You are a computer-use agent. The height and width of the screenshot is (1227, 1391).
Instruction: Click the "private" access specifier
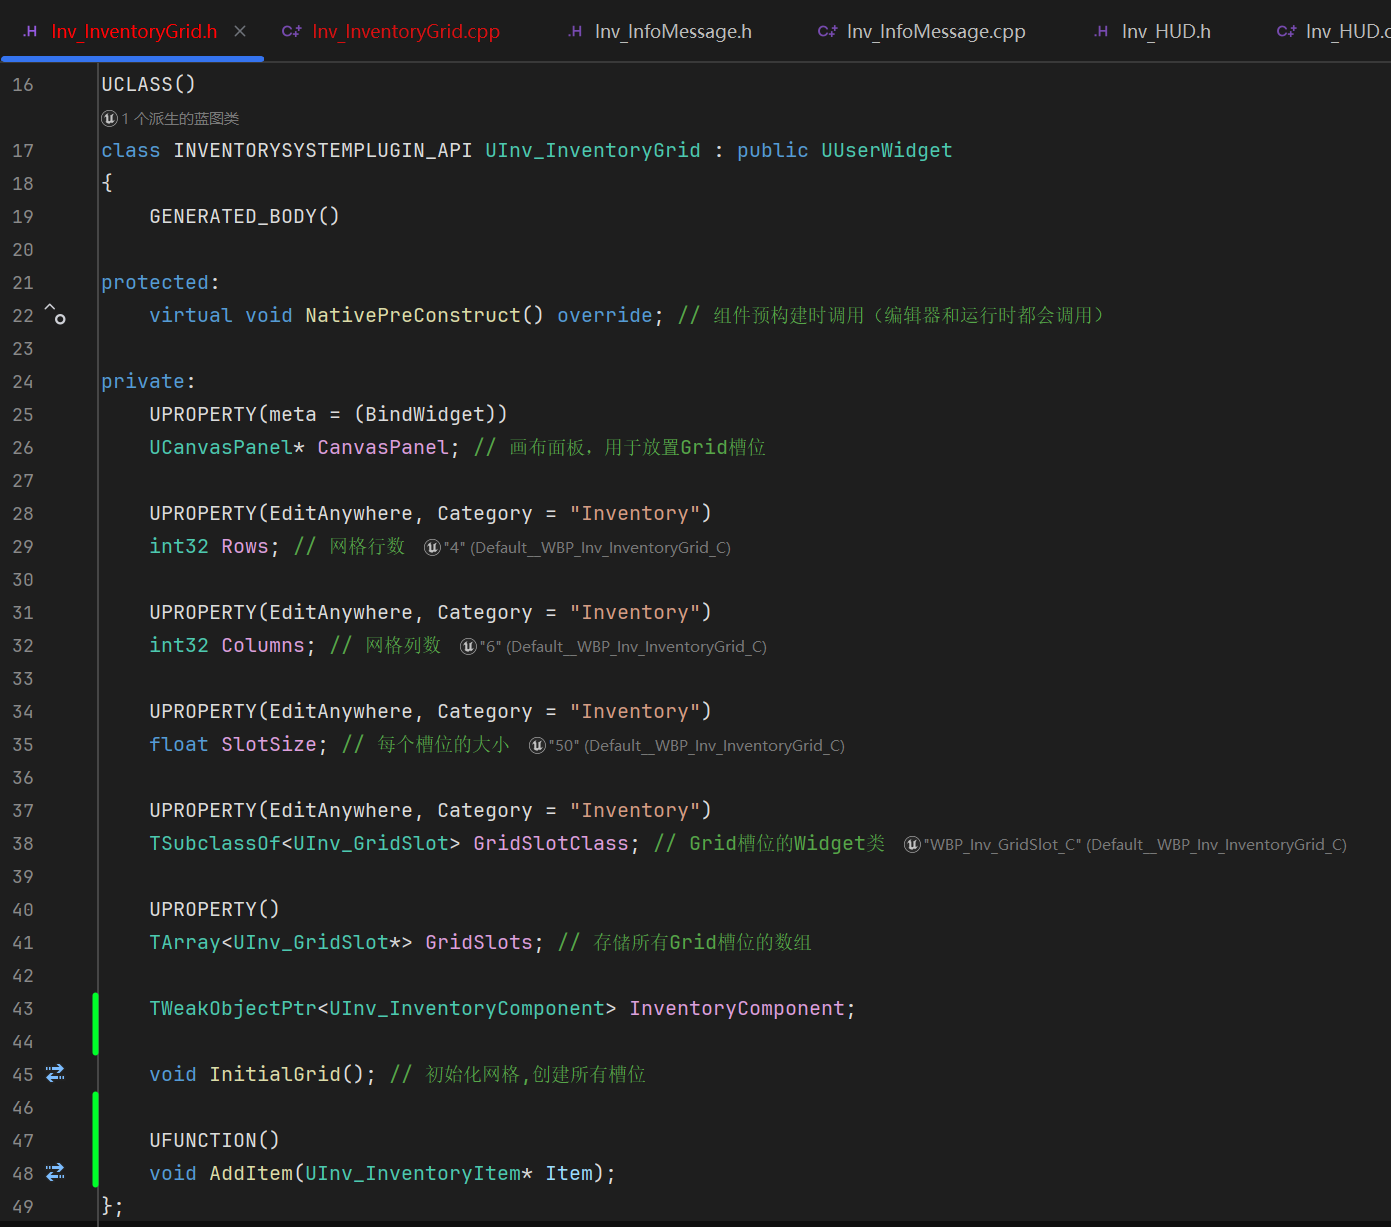pyautogui.click(x=143, y=382)
